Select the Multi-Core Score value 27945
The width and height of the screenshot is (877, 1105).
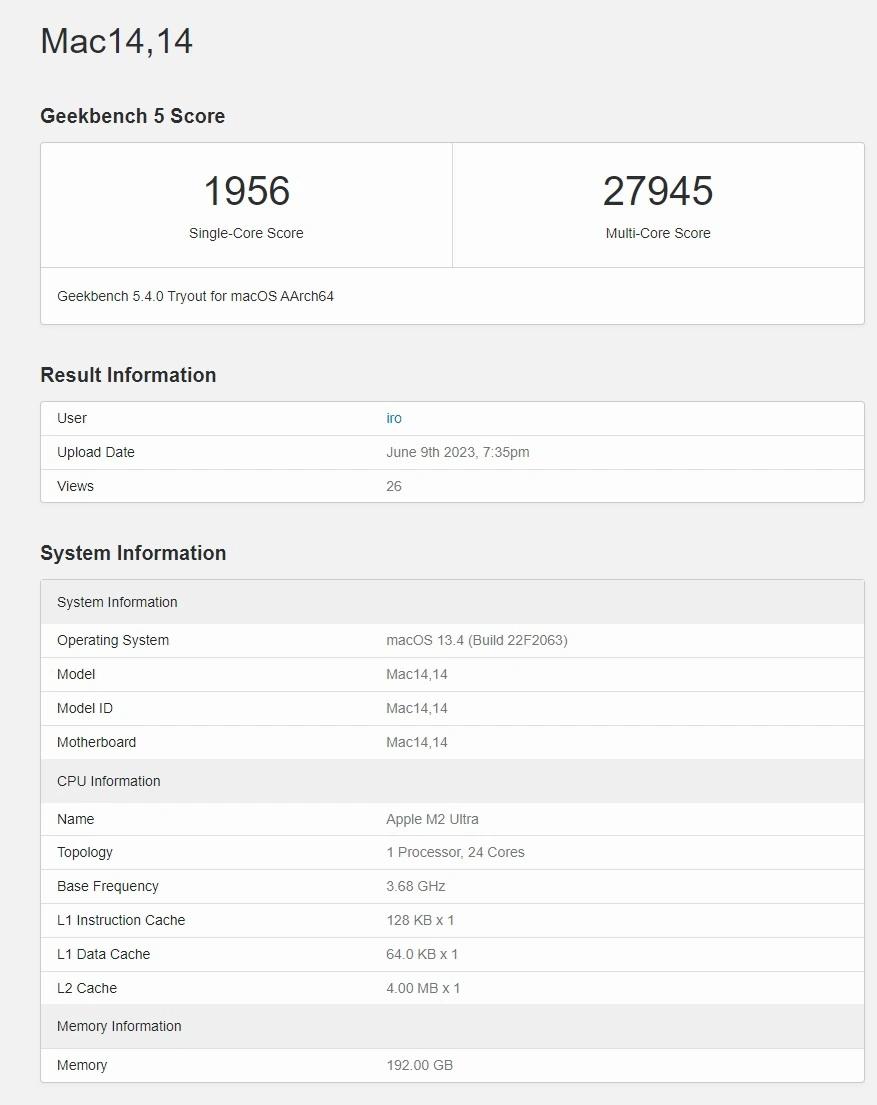tap(659, 191)
